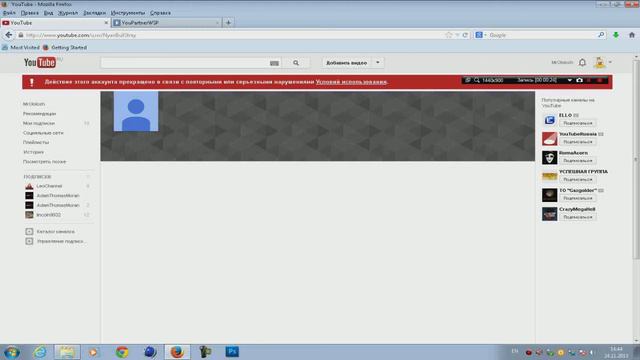
Task: Open the search engine selector dropdown
Action: click(481, 35)
